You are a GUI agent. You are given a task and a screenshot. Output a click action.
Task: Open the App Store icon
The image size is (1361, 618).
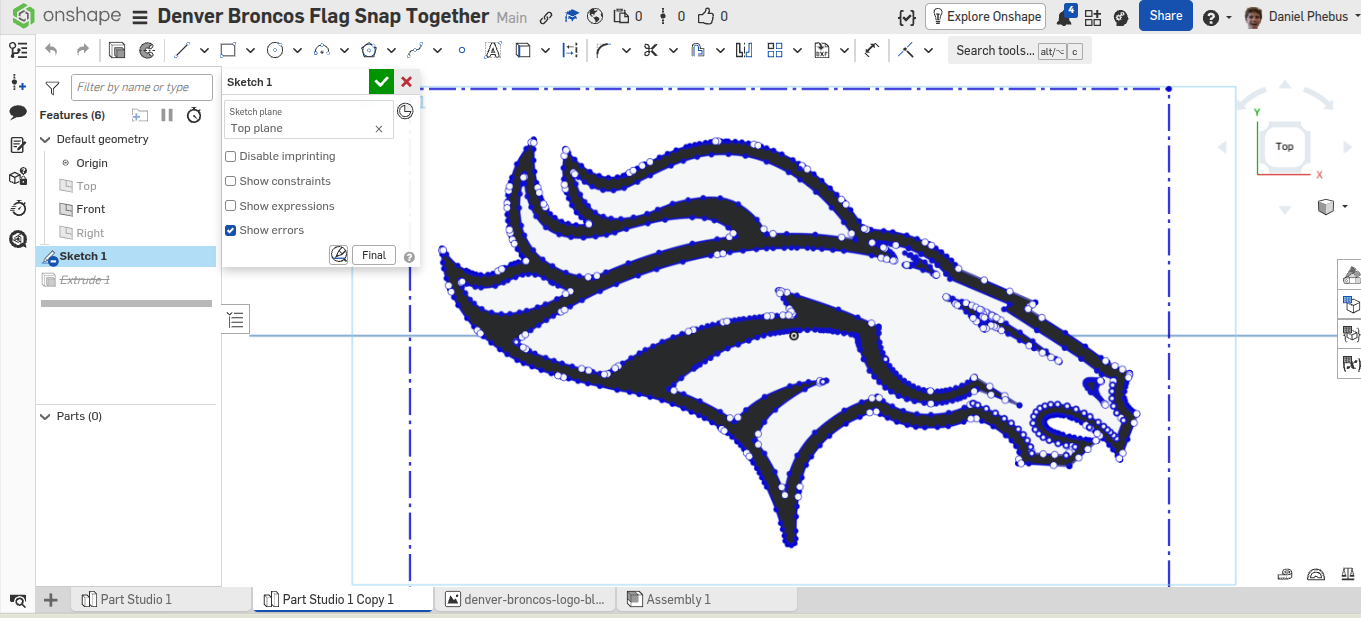click(x=1092, y=17)
